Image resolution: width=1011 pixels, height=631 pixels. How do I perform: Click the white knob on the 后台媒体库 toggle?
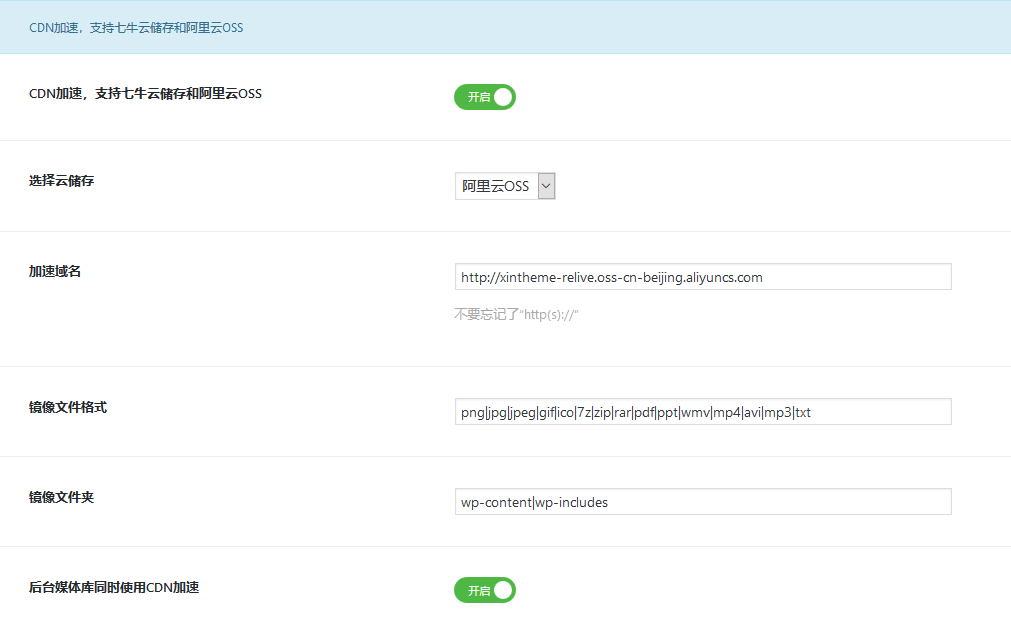(x=502, y=590)
